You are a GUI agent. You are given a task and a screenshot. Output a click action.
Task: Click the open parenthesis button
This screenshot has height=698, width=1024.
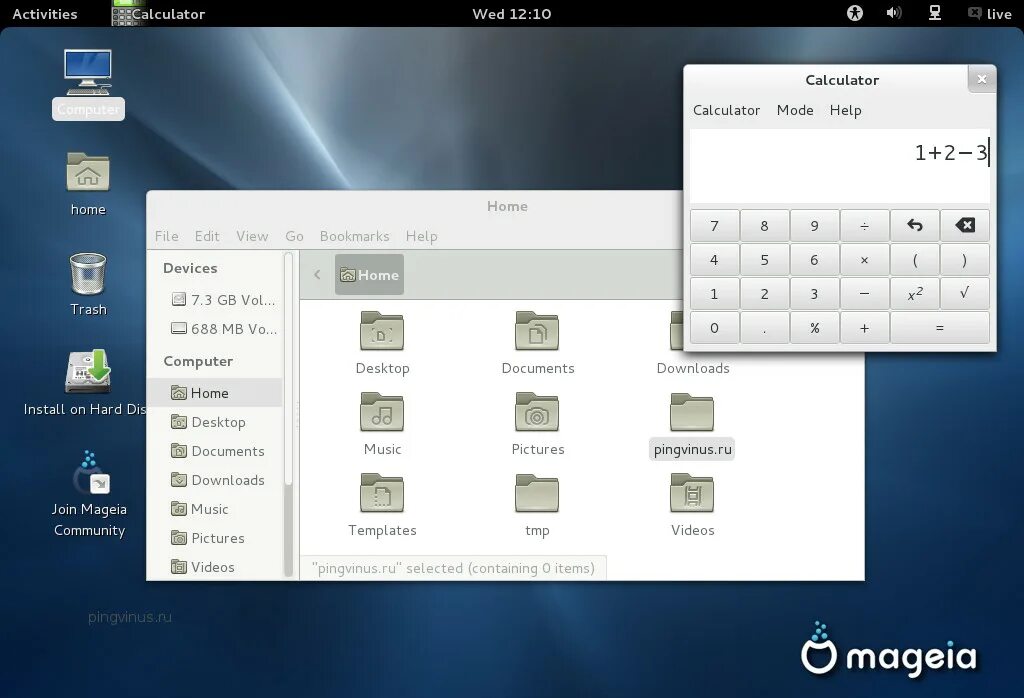(x=915, y=260)
